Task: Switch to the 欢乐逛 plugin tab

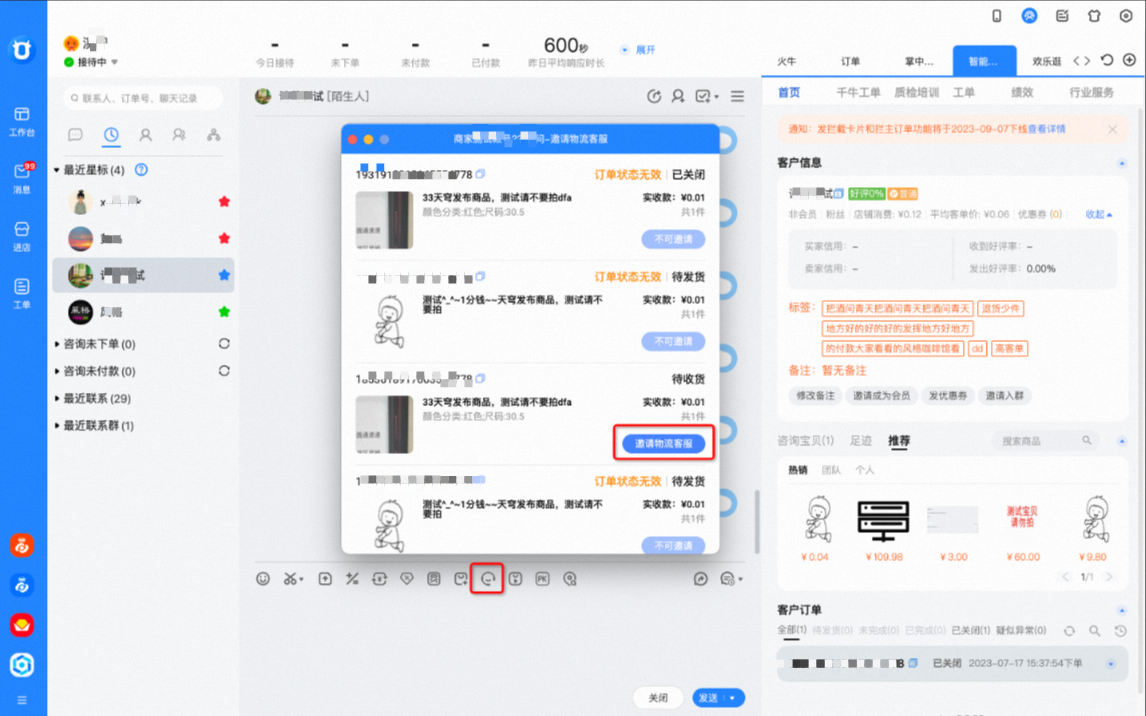Action: click(1047, 61)
